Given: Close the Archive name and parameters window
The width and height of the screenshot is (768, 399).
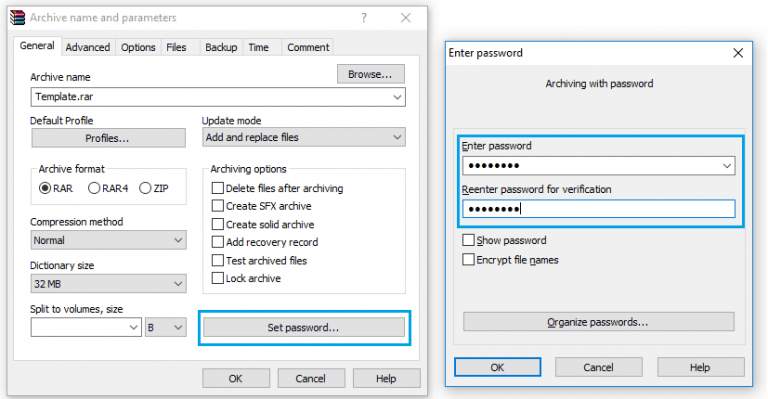Looking at the screenshot, I should click(406, 18).
